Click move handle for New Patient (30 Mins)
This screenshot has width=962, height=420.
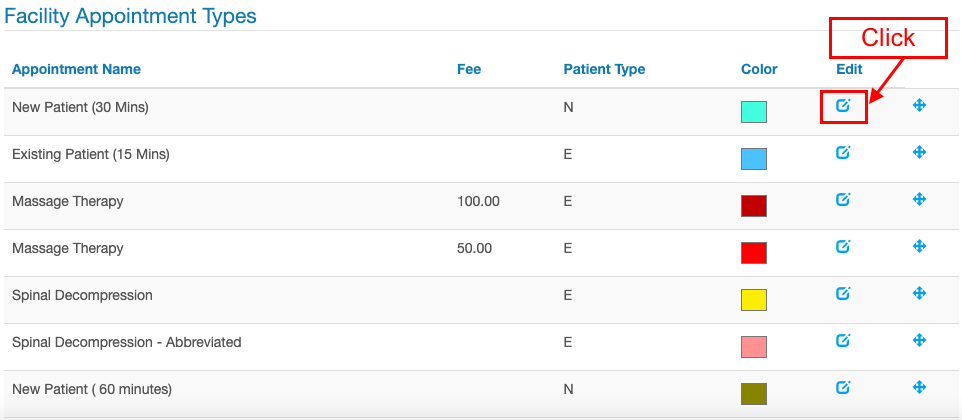919,105
